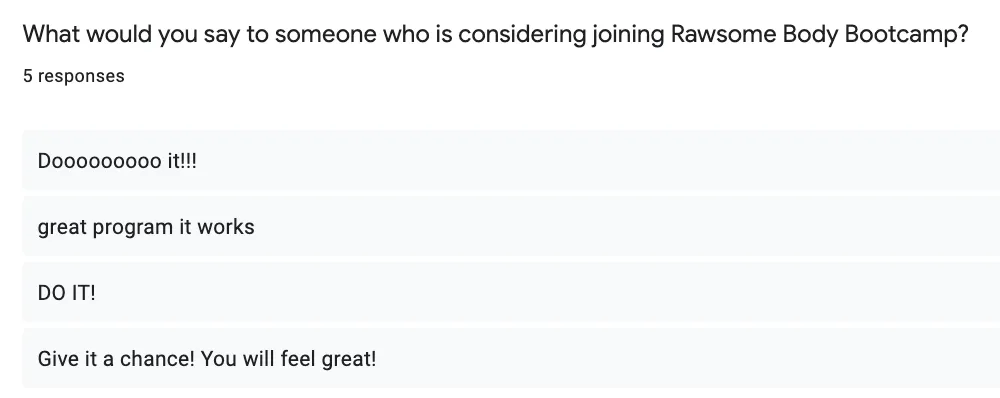Click the text "You will feel great!"
This screenshot has height=398, width=1000.
coord(288,359)
